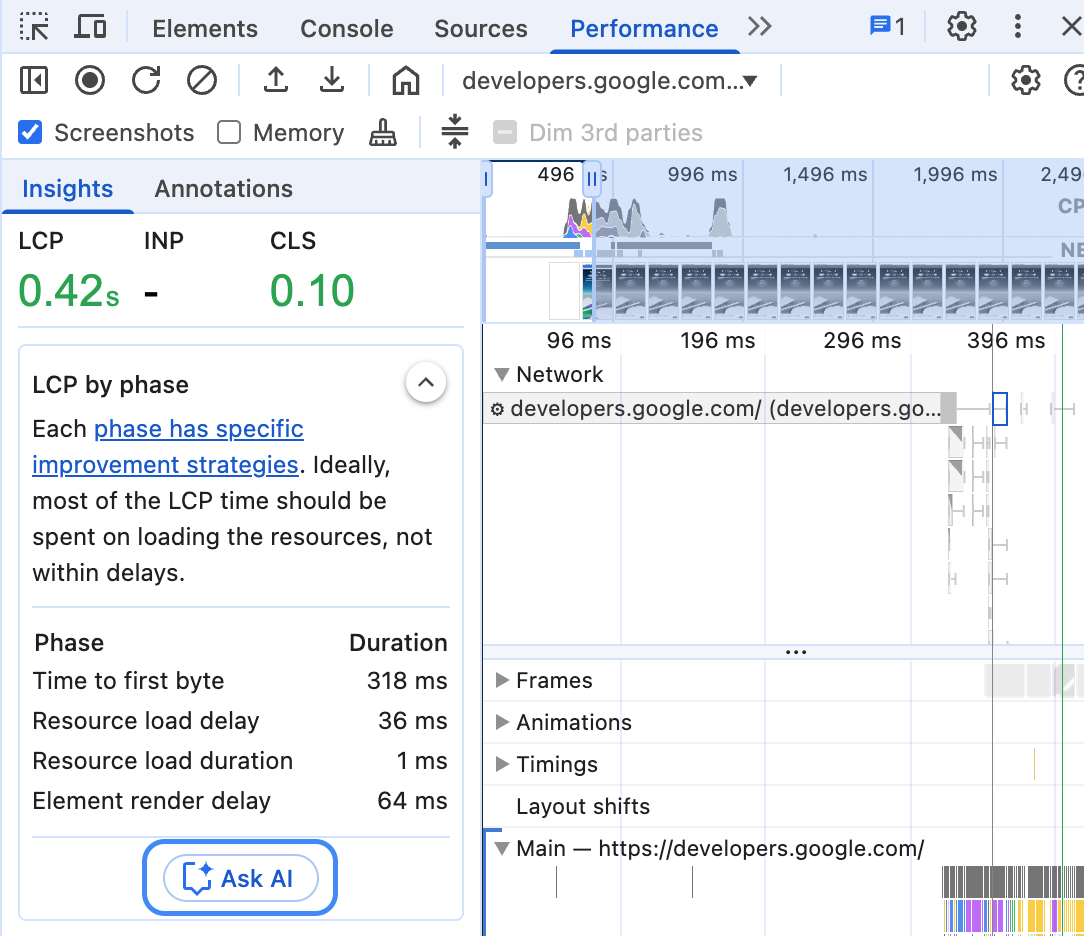Load a profile with the upload icon

coord(277,81)
